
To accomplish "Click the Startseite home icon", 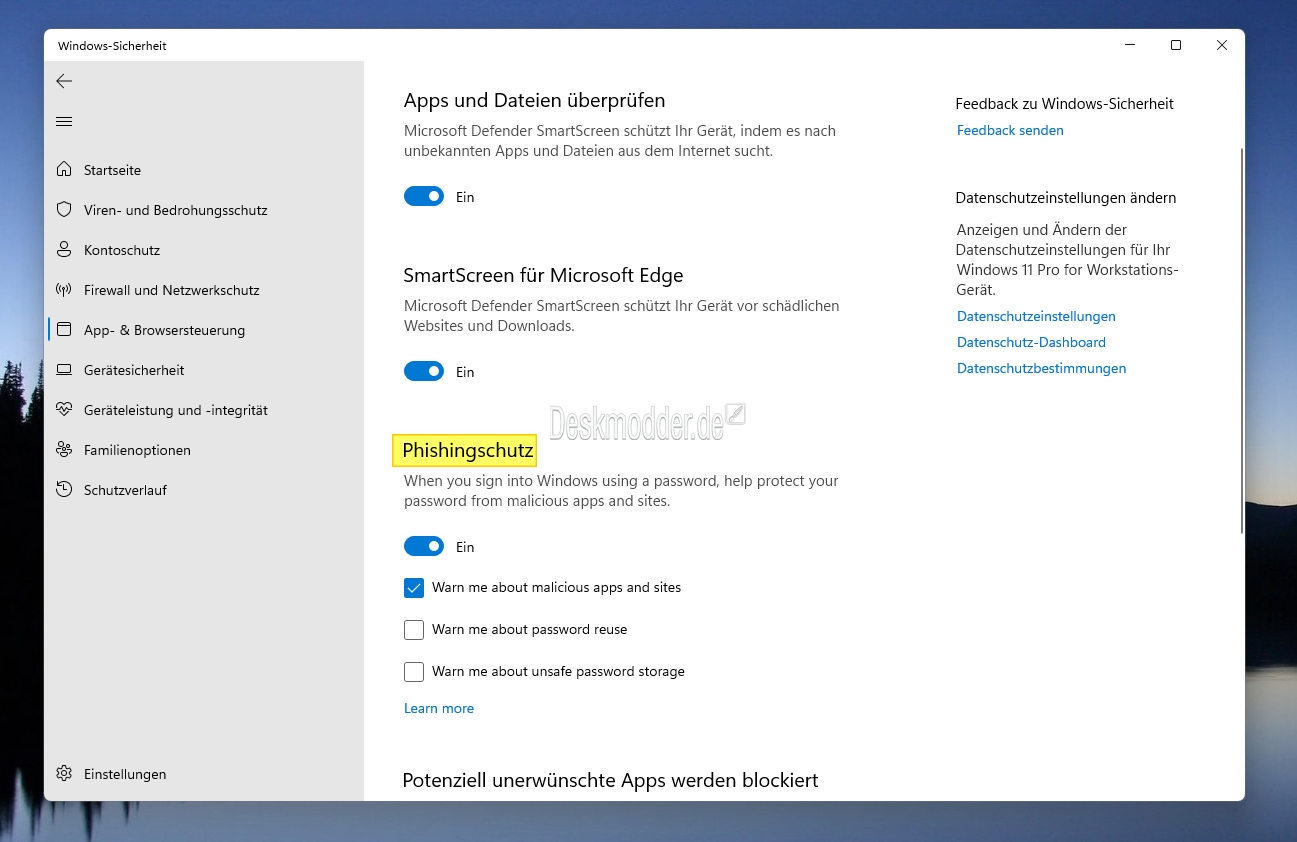I will click(64, 170).
